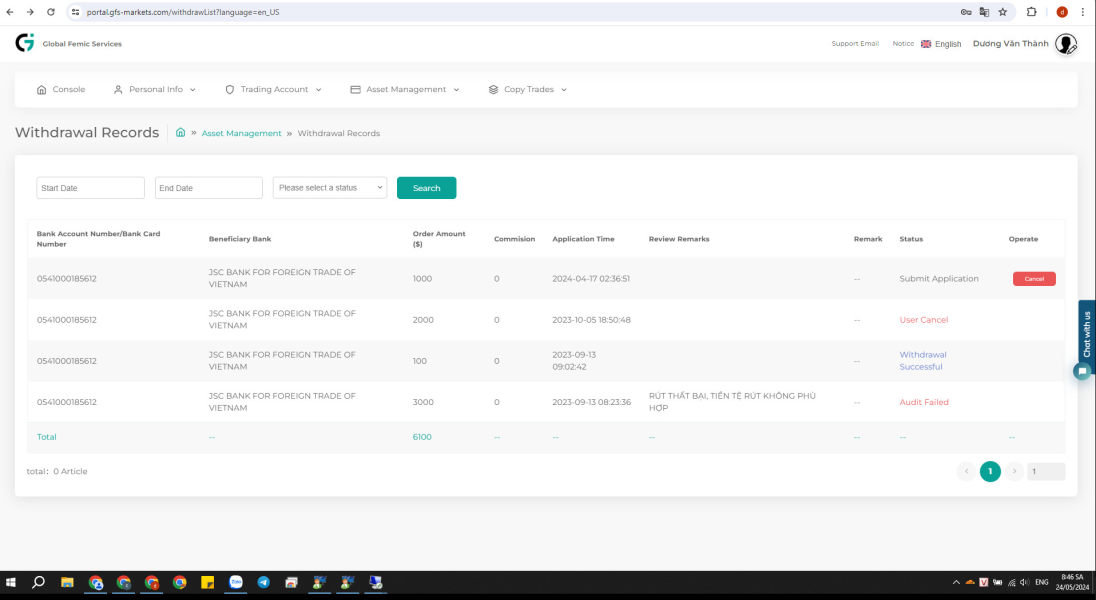
Task: Open Telegram from the taskbar
Action: 263,582
